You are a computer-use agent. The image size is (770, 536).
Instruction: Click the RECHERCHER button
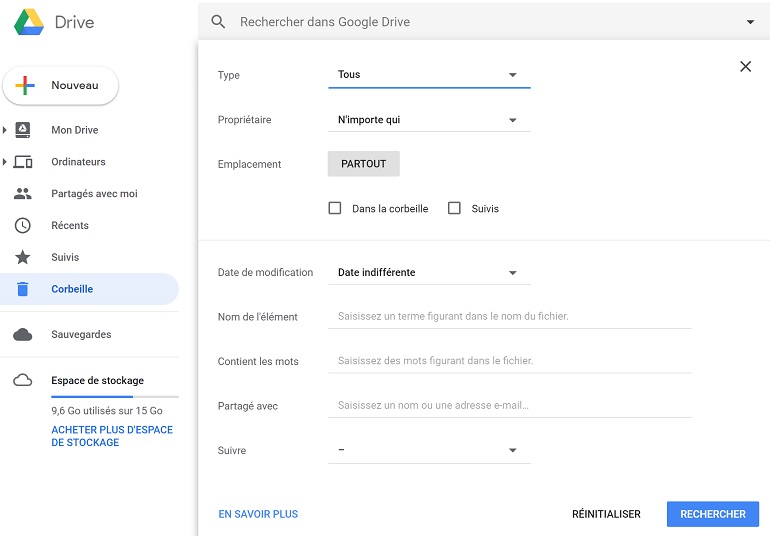point(713,514)
